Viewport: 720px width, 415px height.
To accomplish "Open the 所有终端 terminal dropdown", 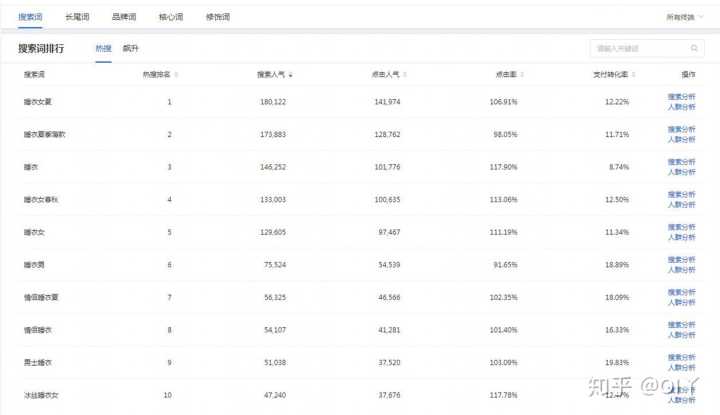I will tap(685, 17).
